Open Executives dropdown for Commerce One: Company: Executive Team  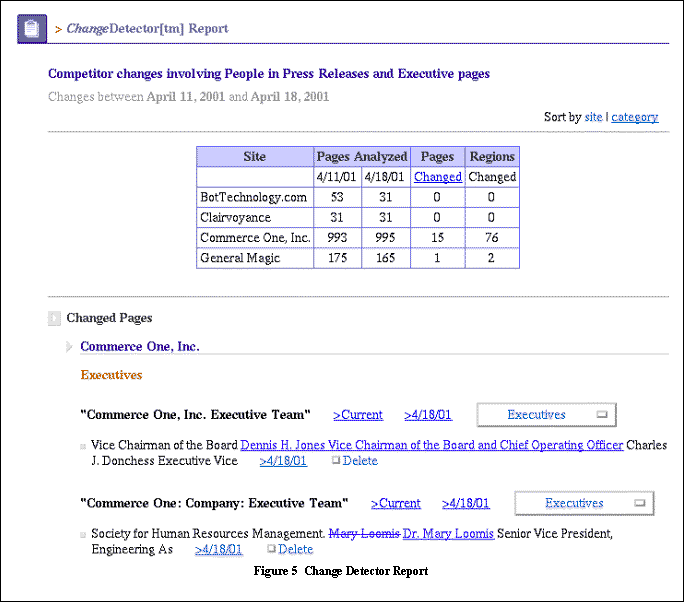(x=584, y=503)
